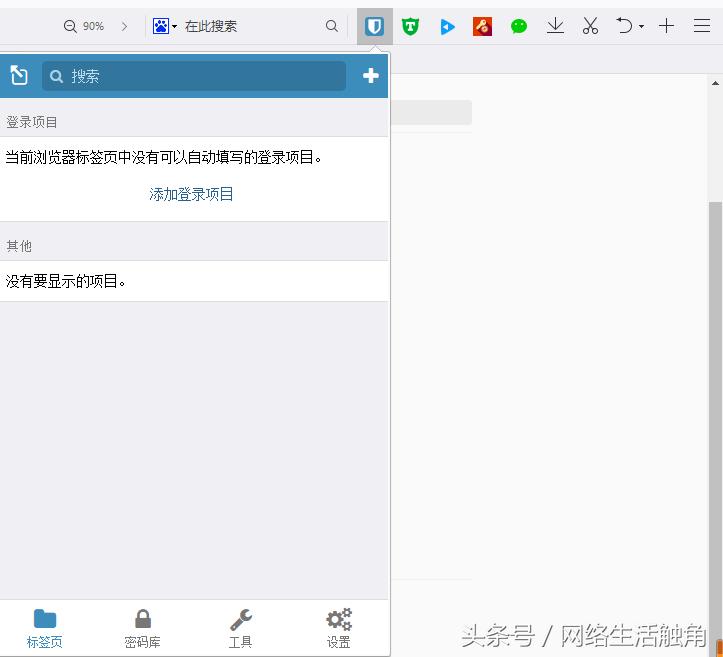Image resolution: width=723 pixels, height=657 pixels.
Task: Click the 90% zoom magnifier icon
Action: click(70, 26)
